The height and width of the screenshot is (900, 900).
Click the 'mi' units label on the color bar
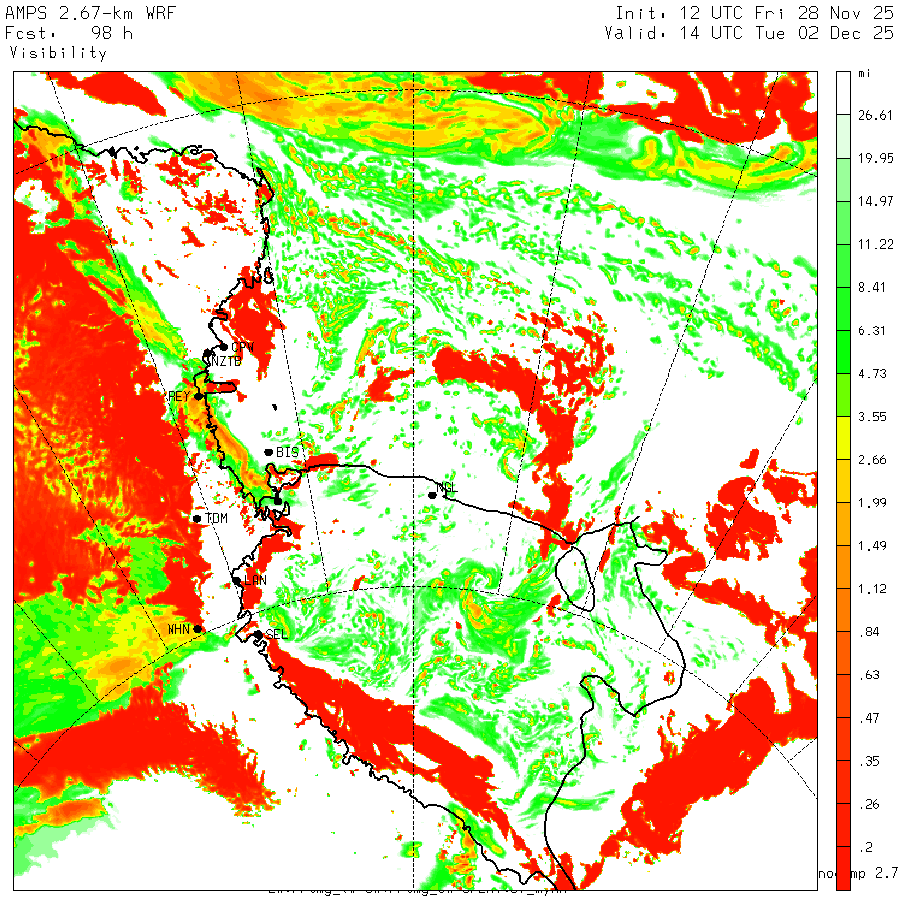pyautogui.click(x=864, y=73)
